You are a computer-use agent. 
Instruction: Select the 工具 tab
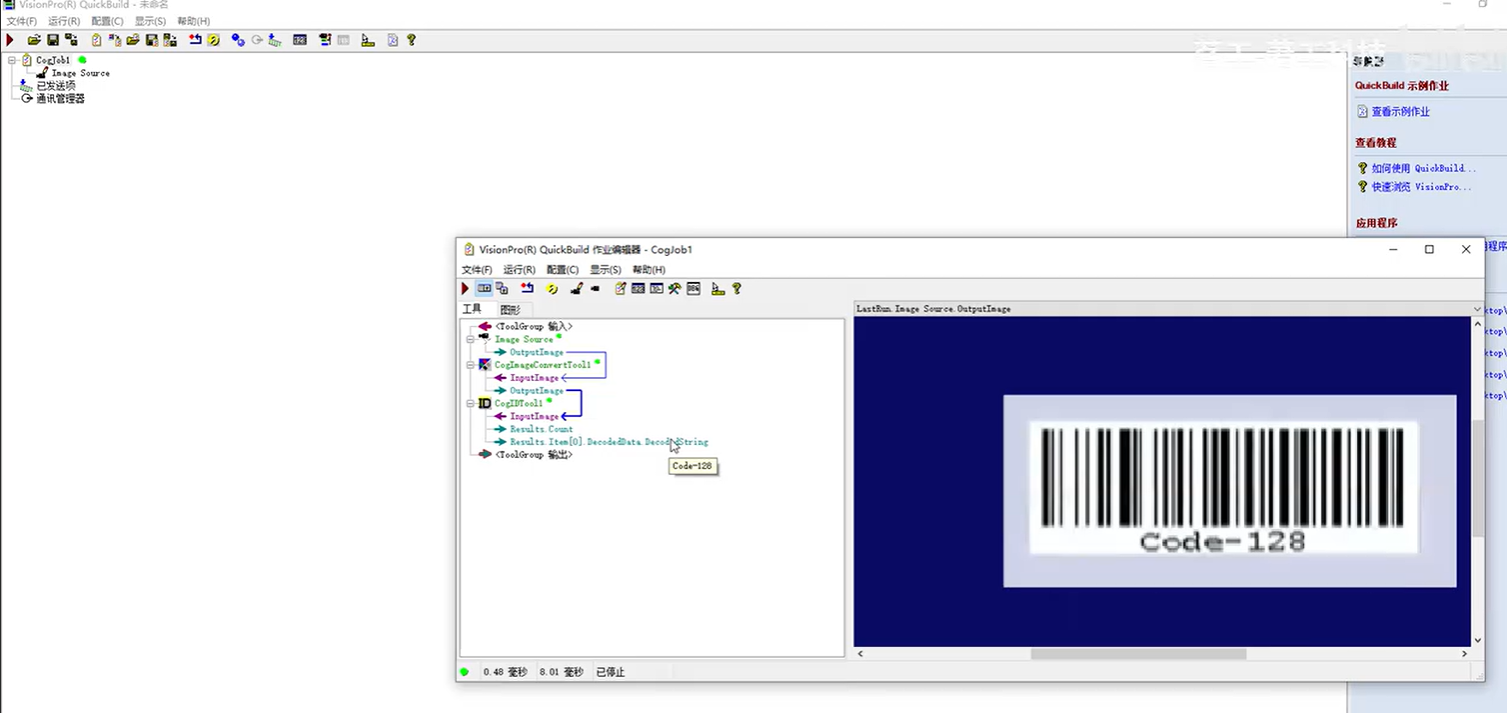click(472, 309)
